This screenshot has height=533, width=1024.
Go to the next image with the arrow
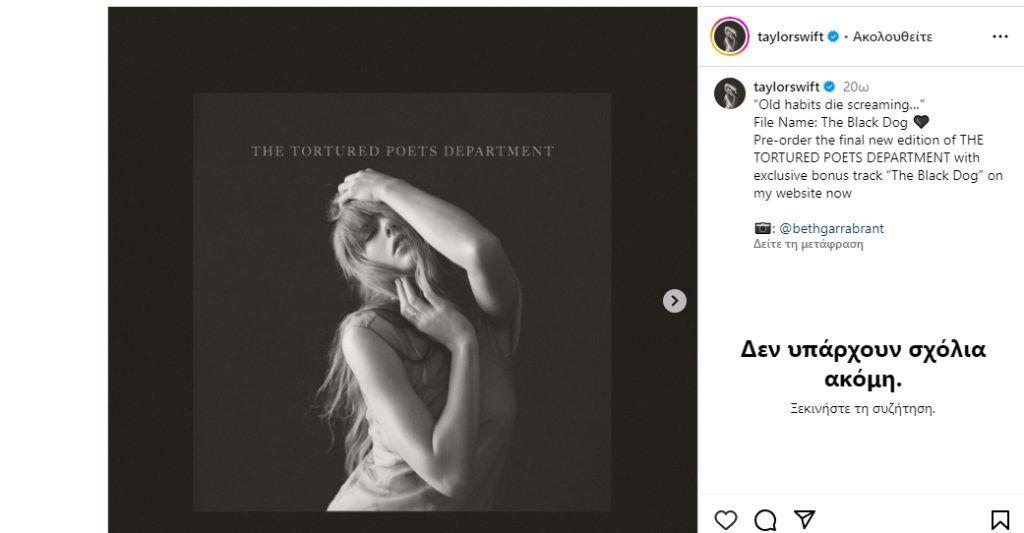point(675,300)
